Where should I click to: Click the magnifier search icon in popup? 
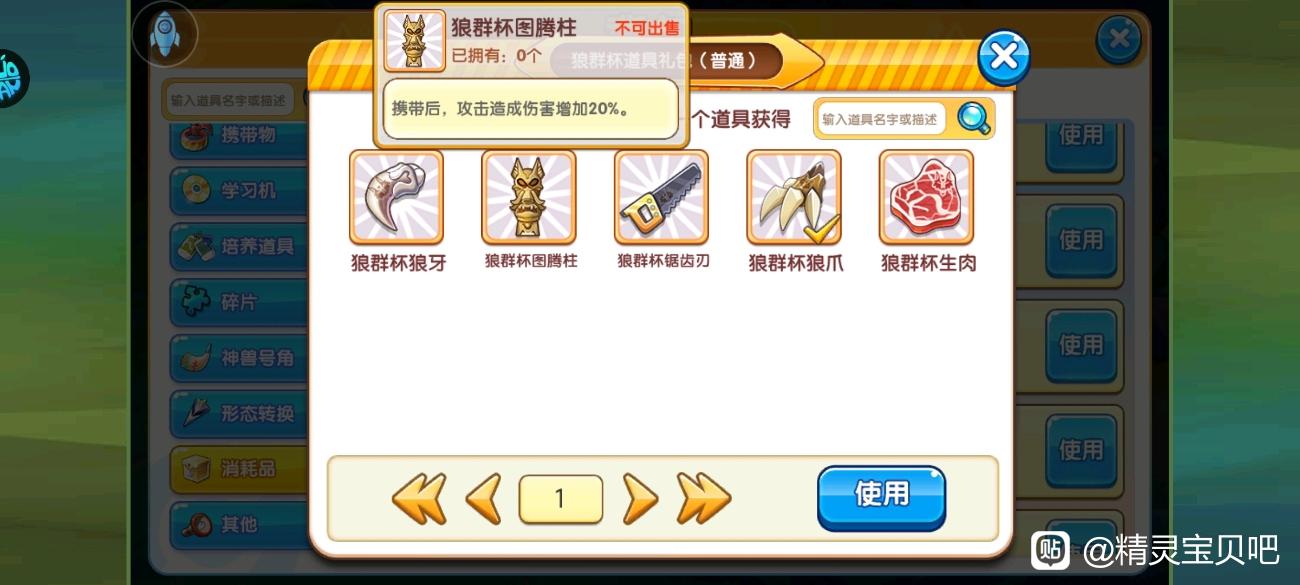[x=973, y=119]
